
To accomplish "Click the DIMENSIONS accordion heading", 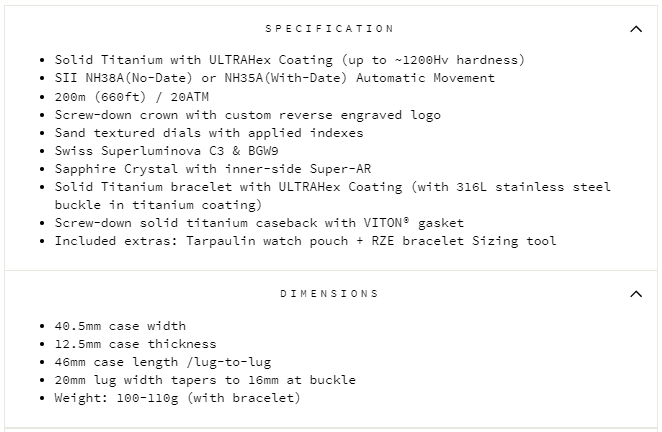I will pyautogui.click(x=329, y=294).
